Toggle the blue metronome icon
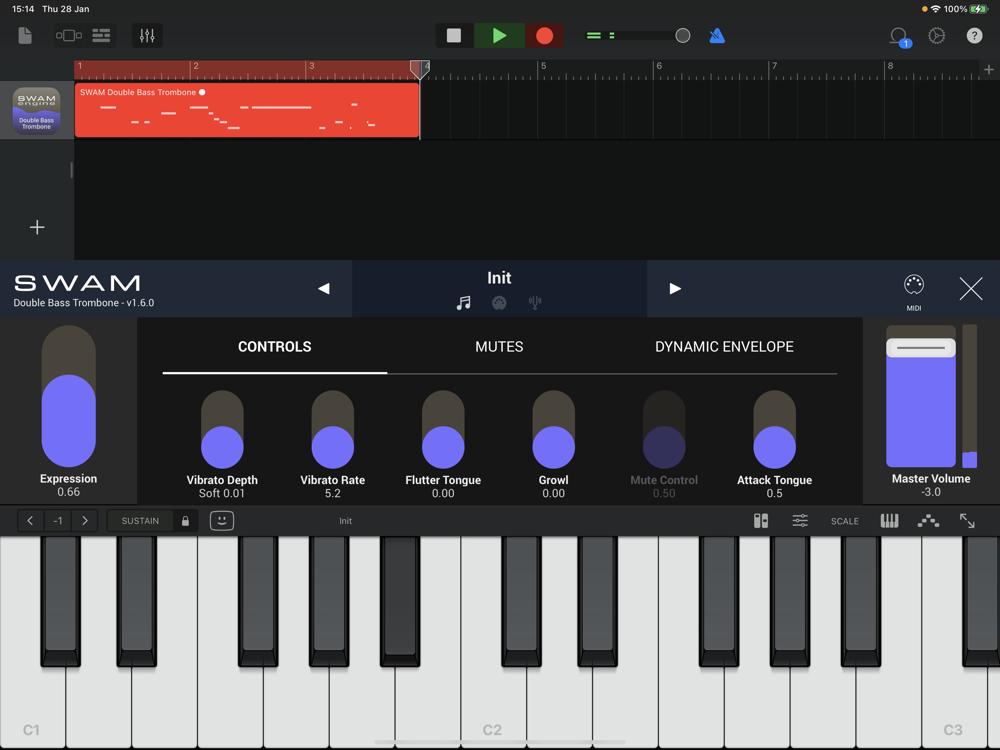 pyautogui.click(x=717, y=36)
